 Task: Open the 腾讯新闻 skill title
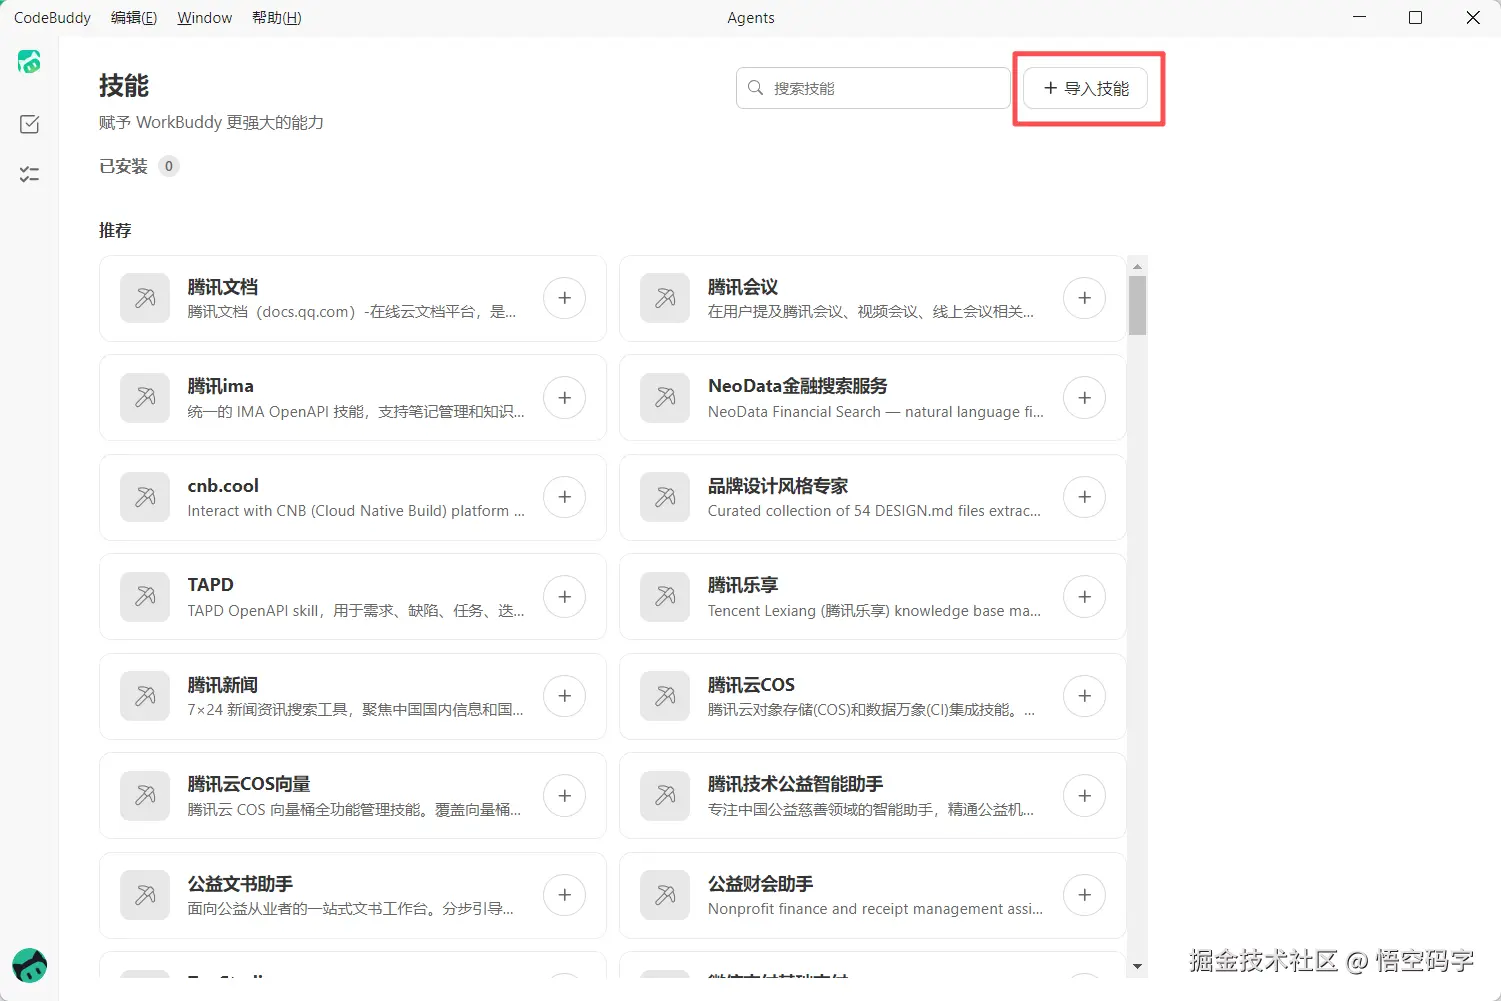(223, 685)
